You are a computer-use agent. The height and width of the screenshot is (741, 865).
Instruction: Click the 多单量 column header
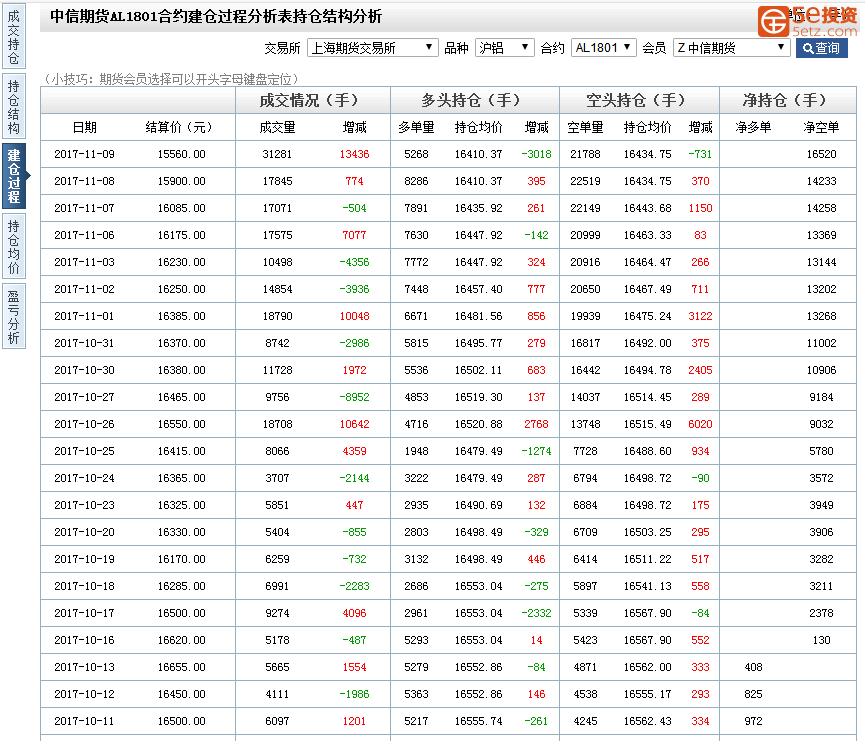coord(417,127)
